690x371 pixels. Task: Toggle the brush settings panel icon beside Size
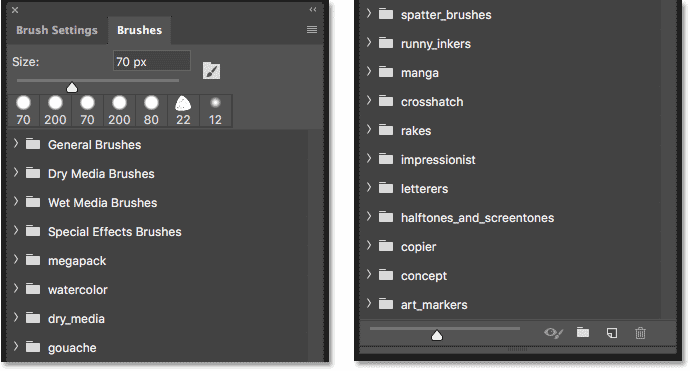pos(211,70)
